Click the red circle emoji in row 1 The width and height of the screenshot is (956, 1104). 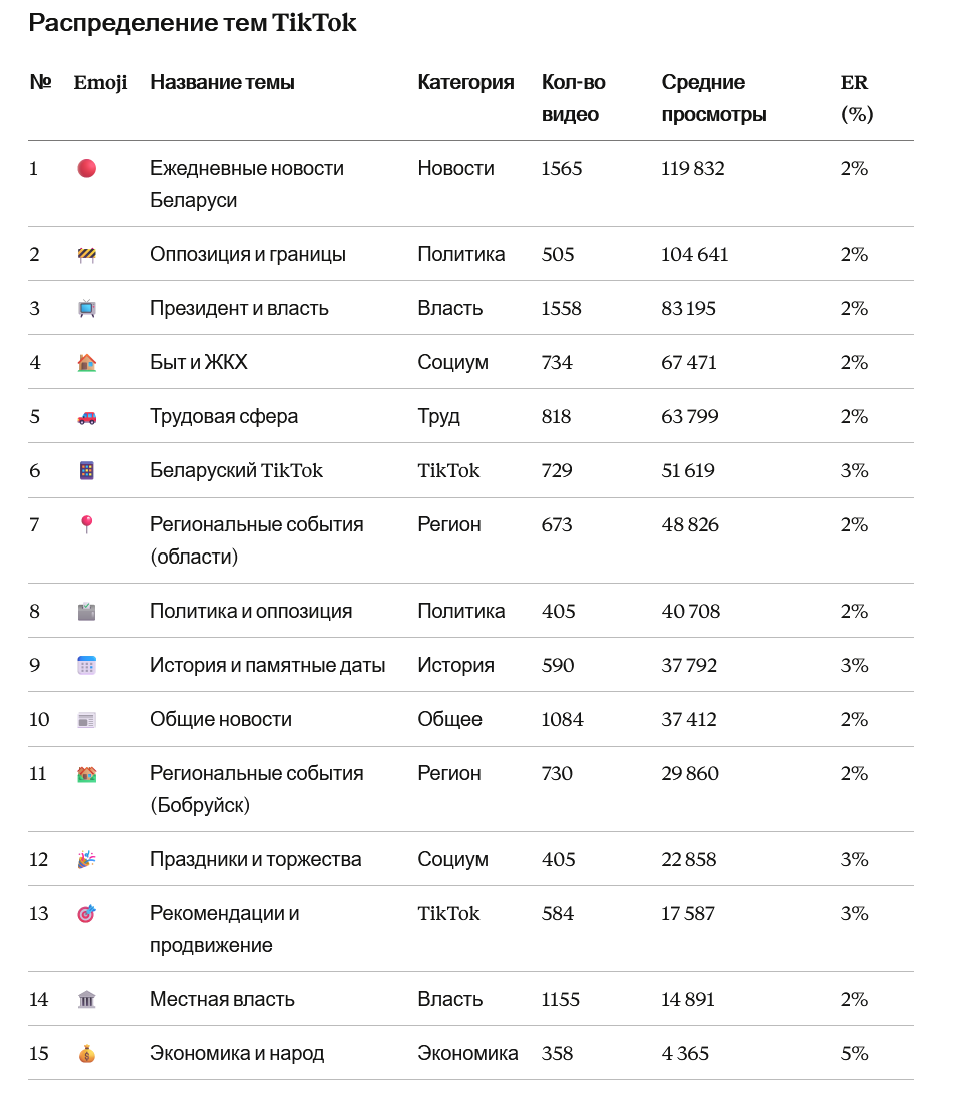pyautogui.click(x=87, y=169)
